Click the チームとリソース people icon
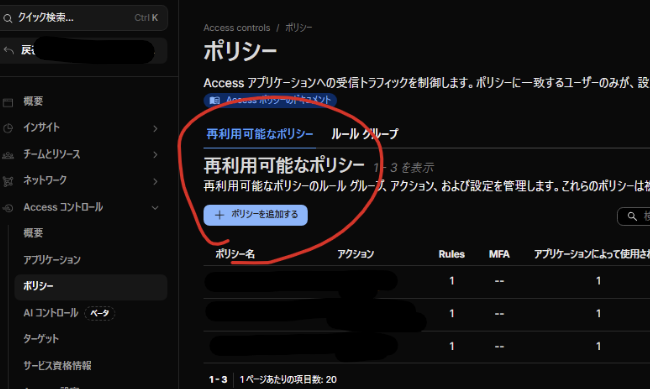 click(8, 155)
